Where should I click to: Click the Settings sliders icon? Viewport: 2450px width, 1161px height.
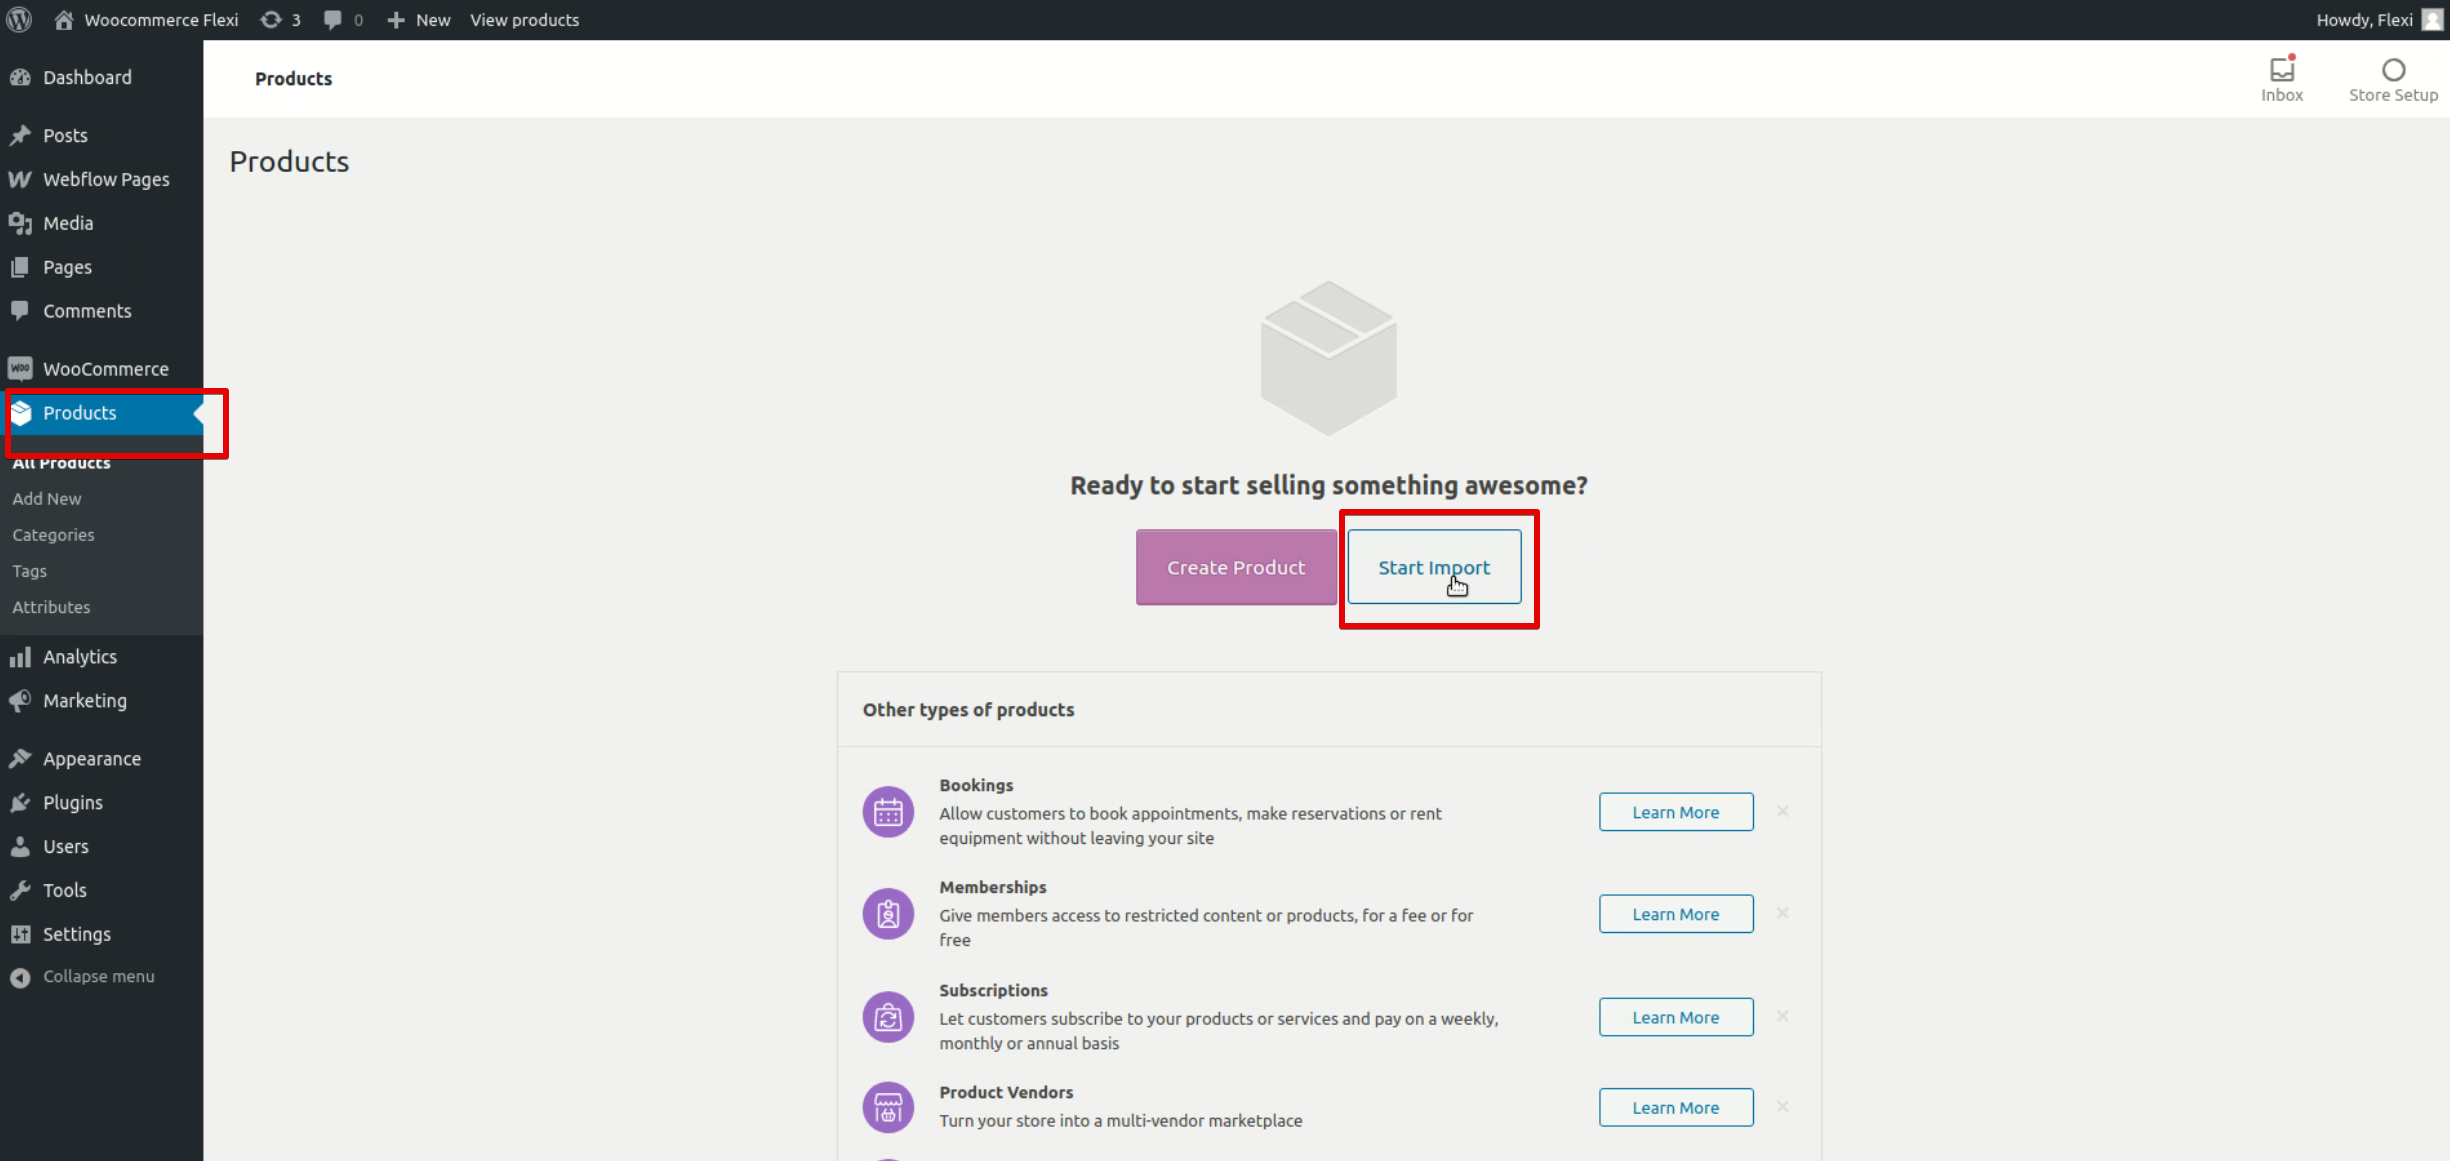[20, 934]
